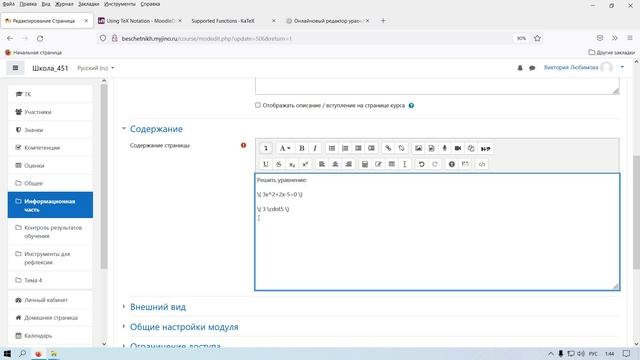640x360 pixels.
Task: Open Участники in the sidebar
Action: [x=50, y=112]
